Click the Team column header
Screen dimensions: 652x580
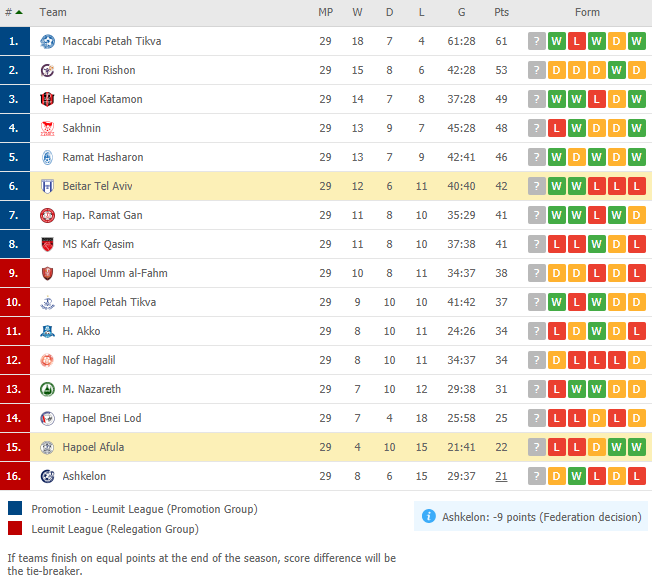point(53,12)
